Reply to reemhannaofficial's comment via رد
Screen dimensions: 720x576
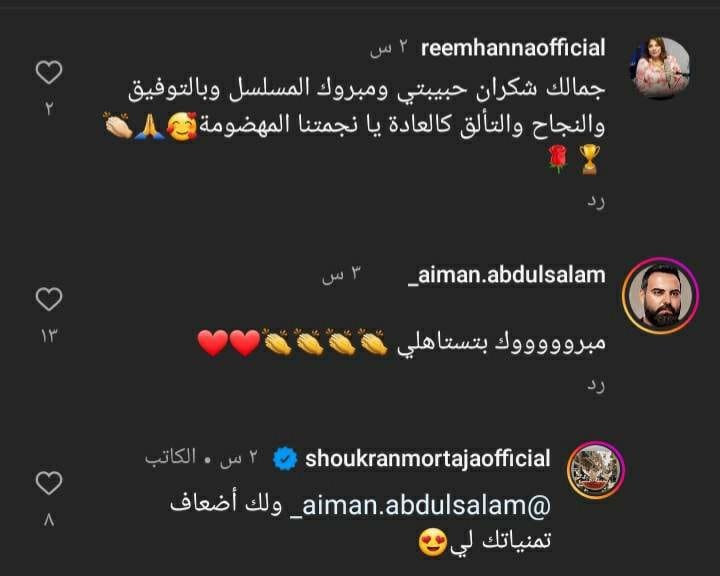[x=596, y=202]
